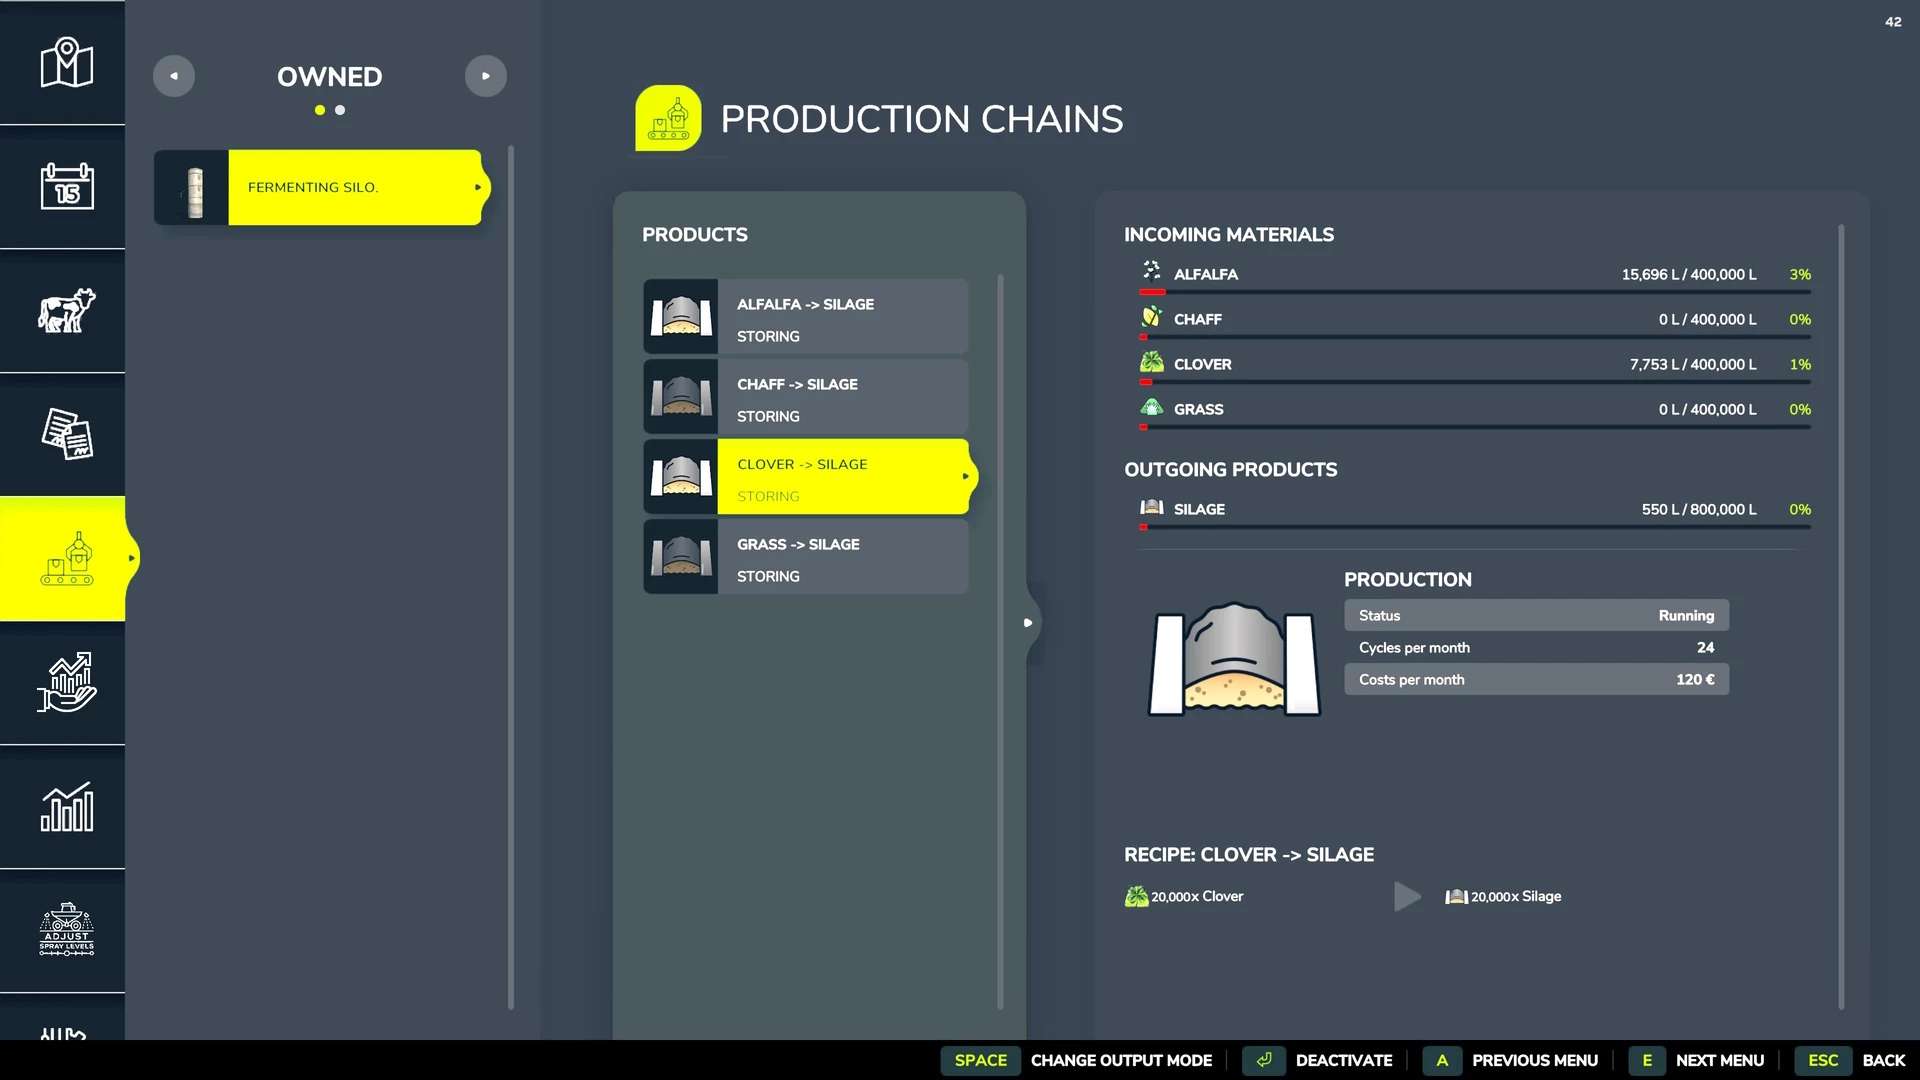Viewport: 1920px width, 1080px height.
Task: Select the production chains factory sidebar icon
Action: coord(66,559)
